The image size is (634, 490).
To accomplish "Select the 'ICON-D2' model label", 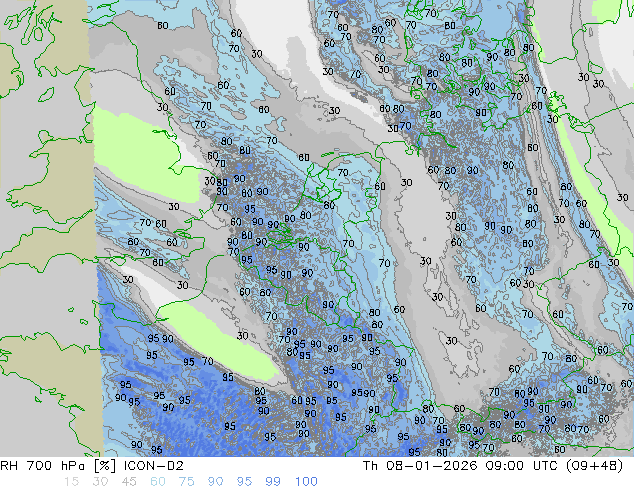I will pyautogui.click(x=153, y=466).
